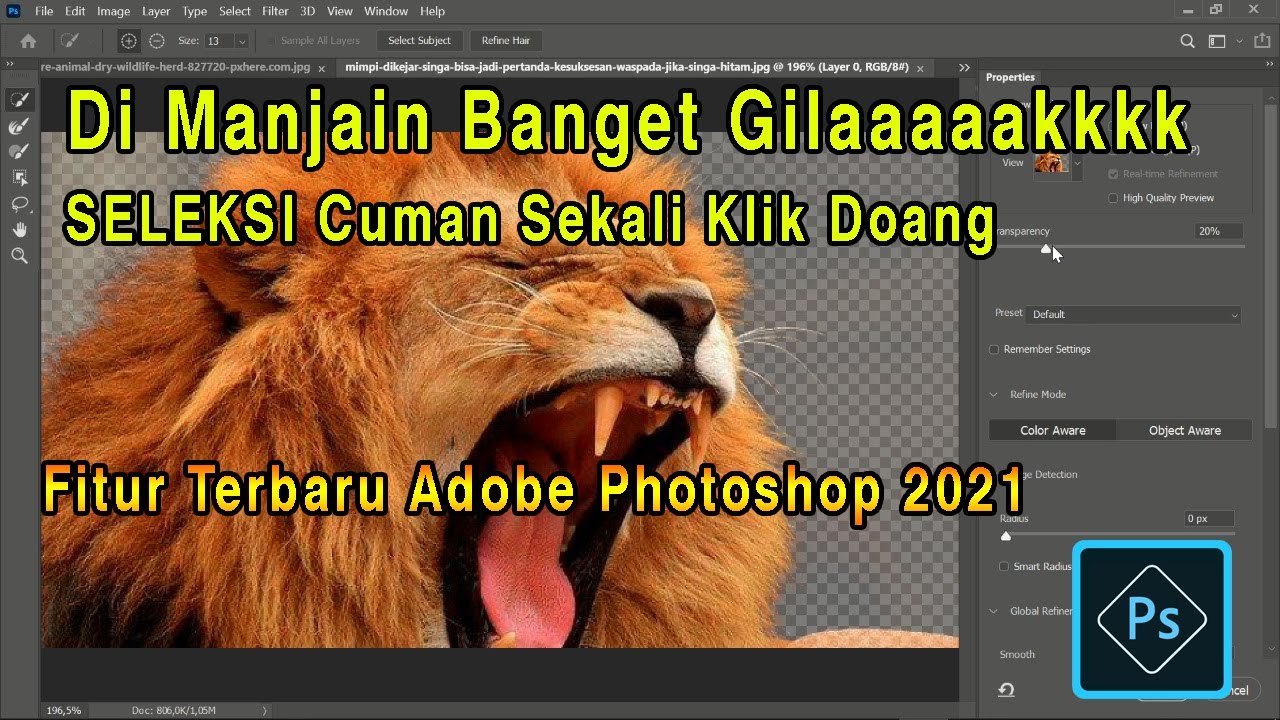Toggle Sample All Layers checkbox
The height and width of the screenshot is (720, 1280).
(271, 41)
